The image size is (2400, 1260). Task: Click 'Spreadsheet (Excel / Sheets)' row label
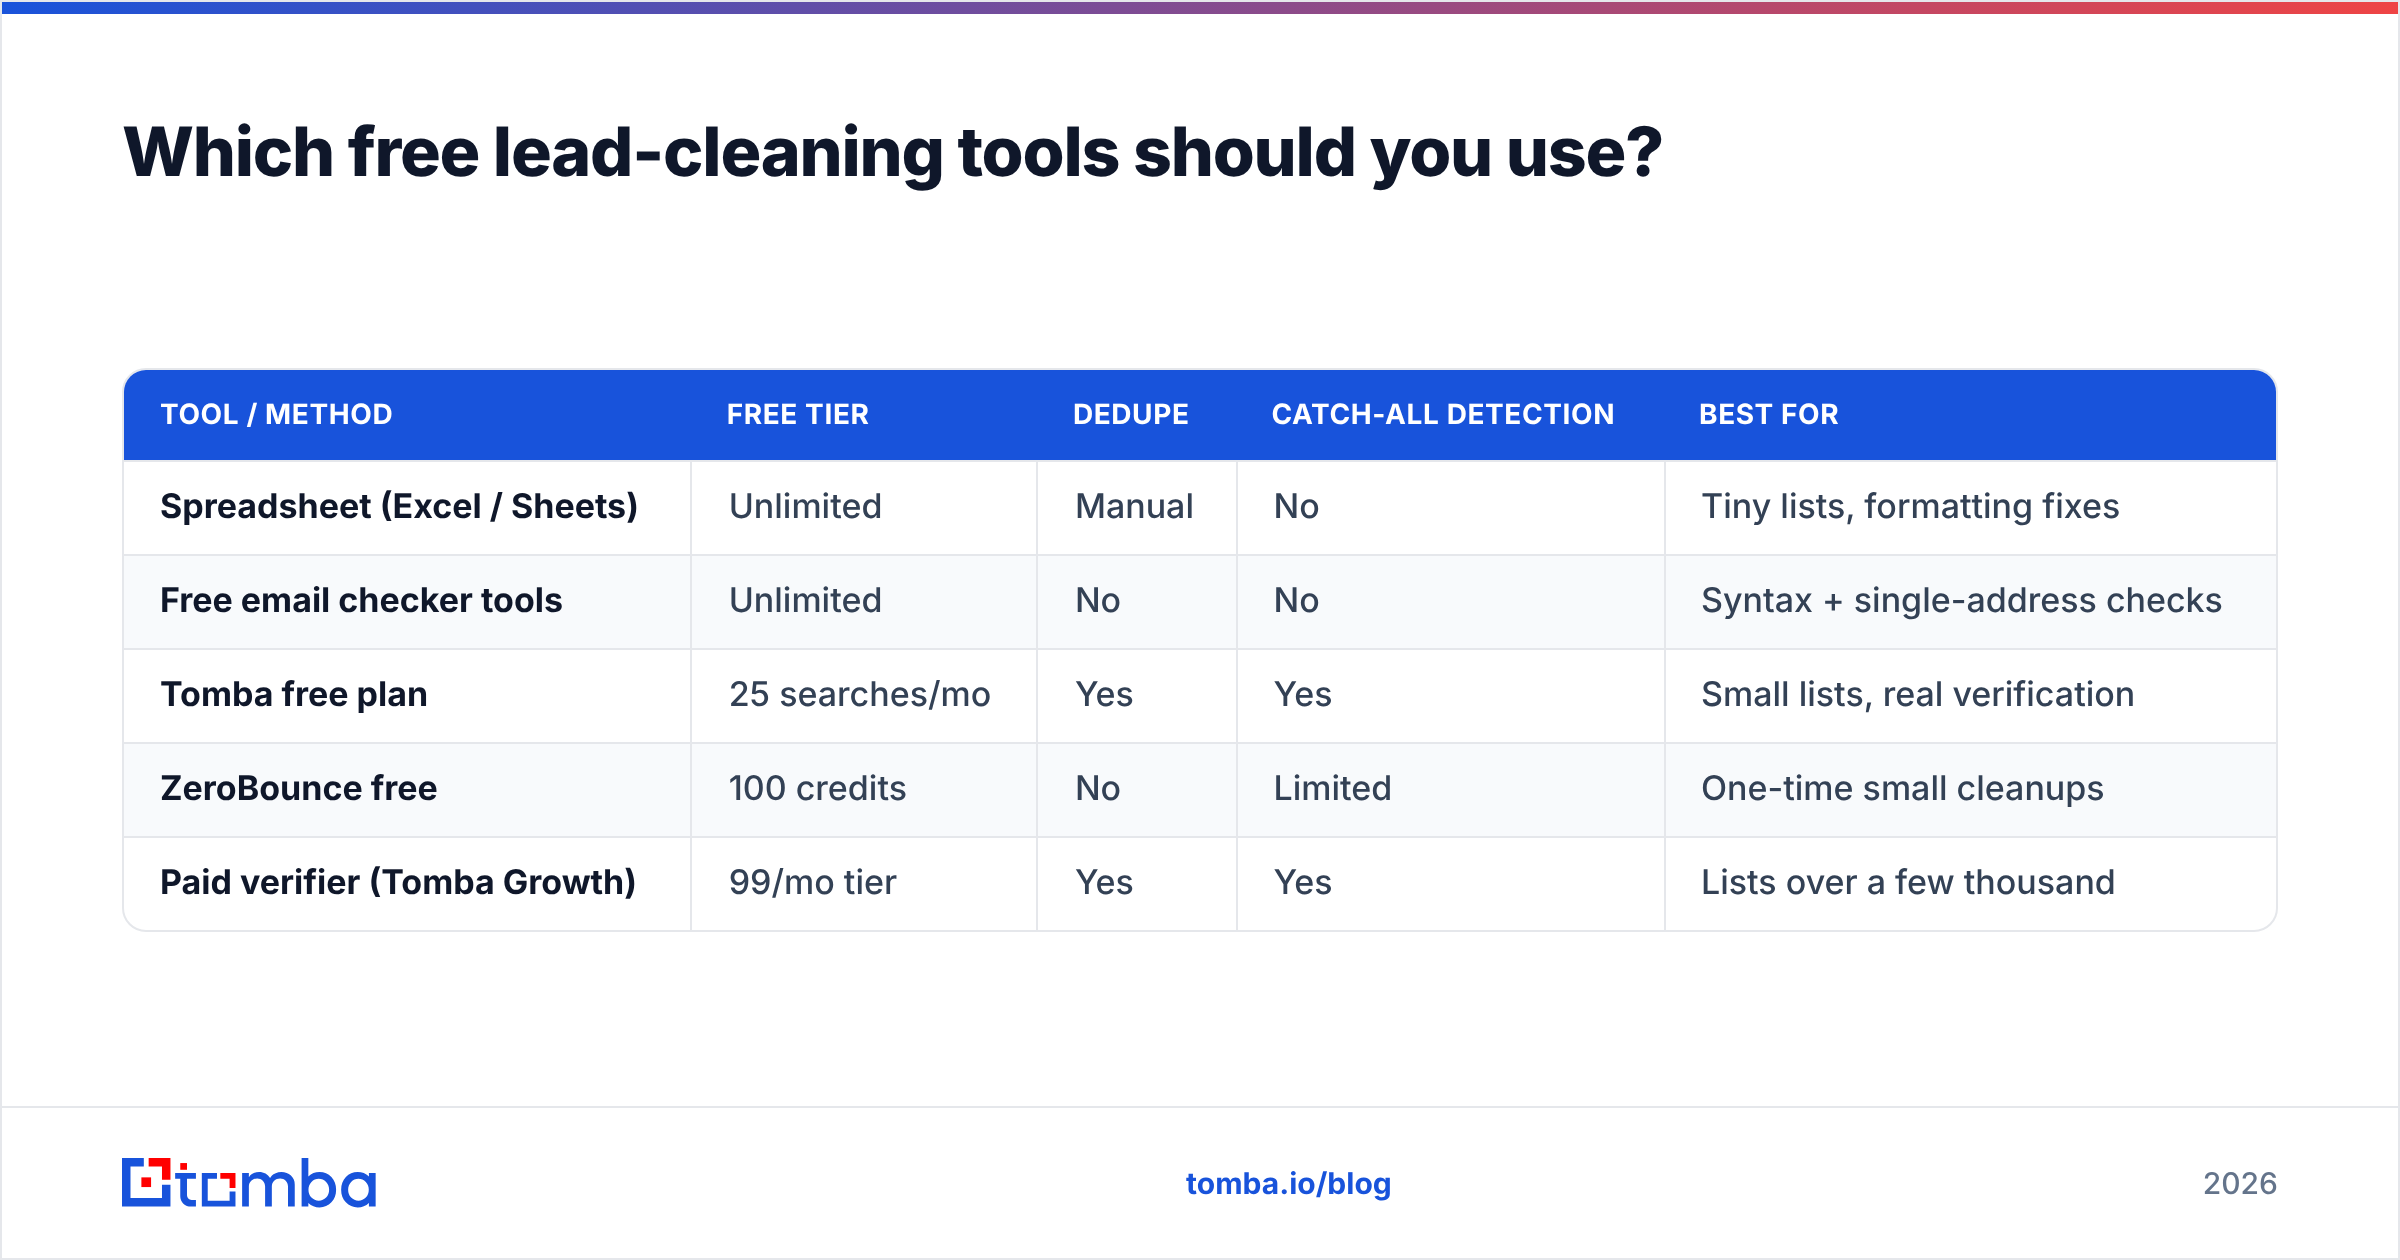399,507
